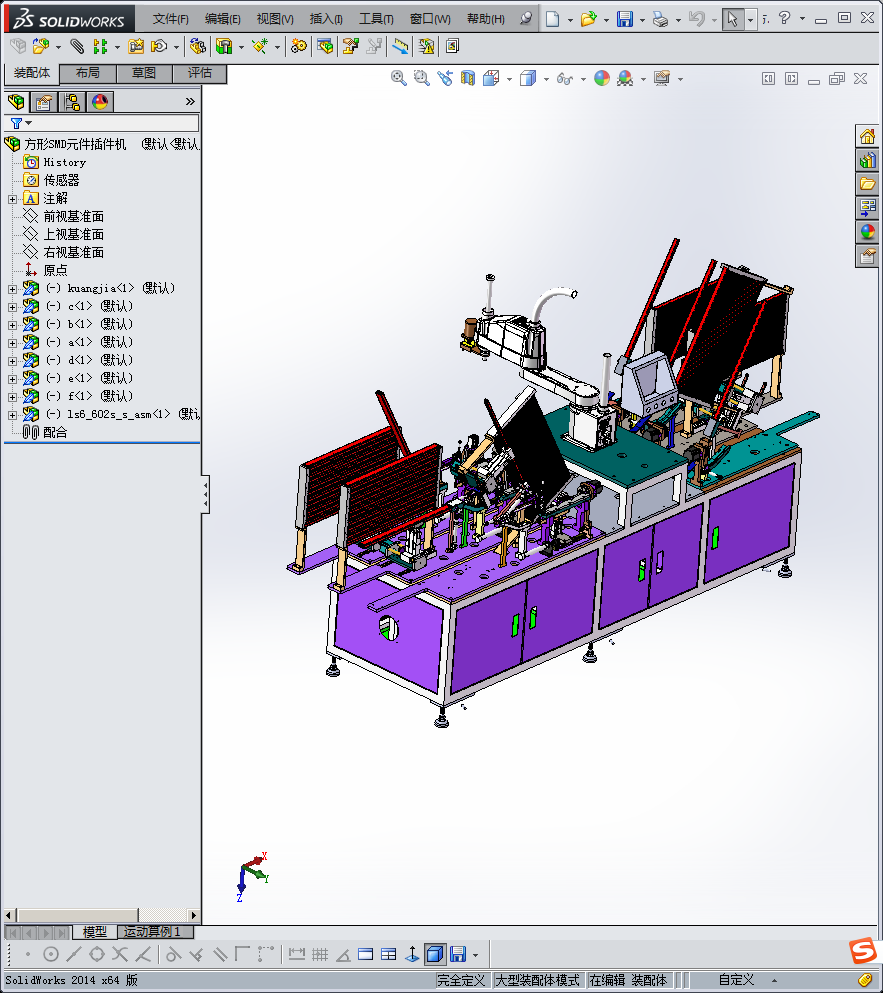Click the feature tree horizontal scrollbar thumb
883x993 pixels.
[x=78, y=915]
